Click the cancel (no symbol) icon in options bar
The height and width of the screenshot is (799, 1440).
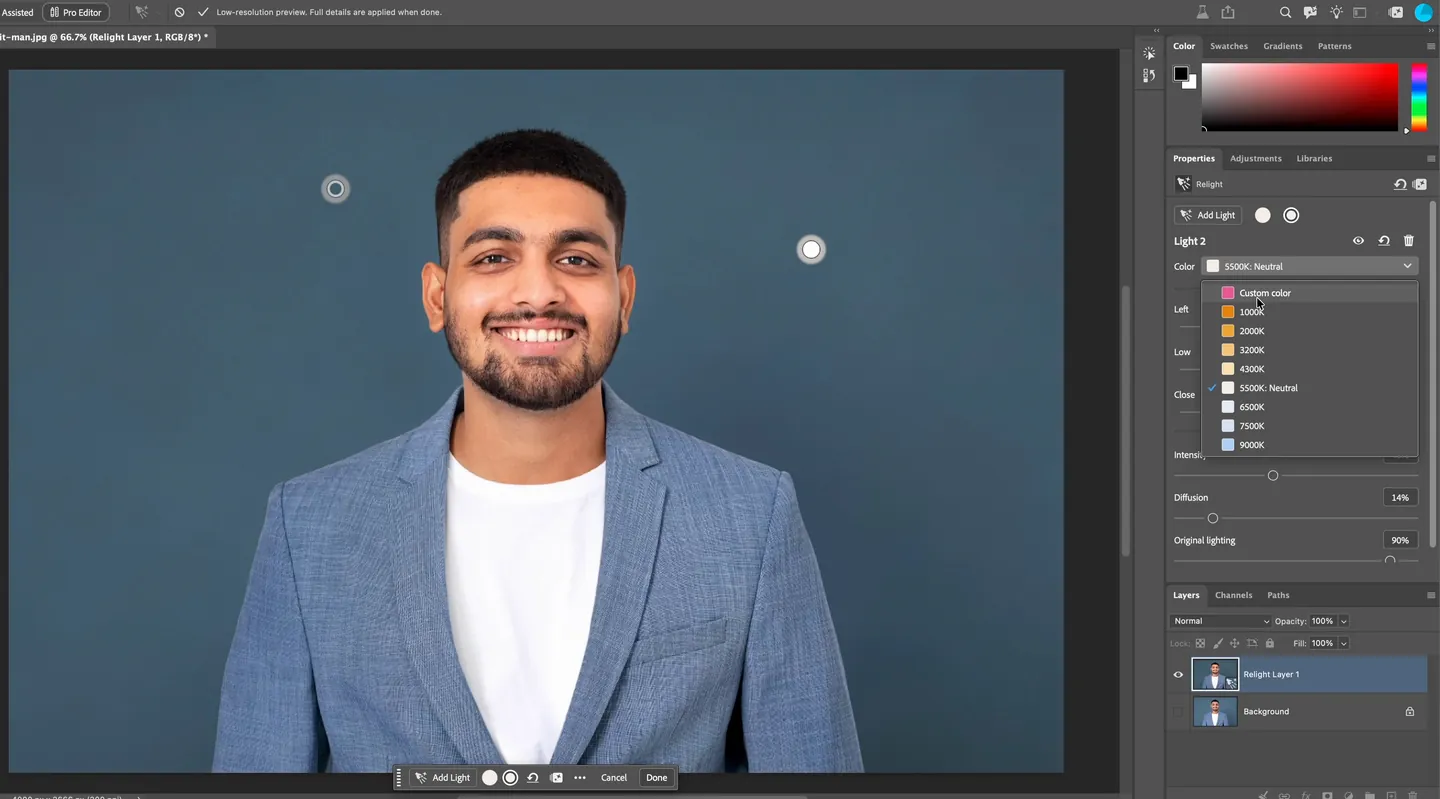point(179,12)
